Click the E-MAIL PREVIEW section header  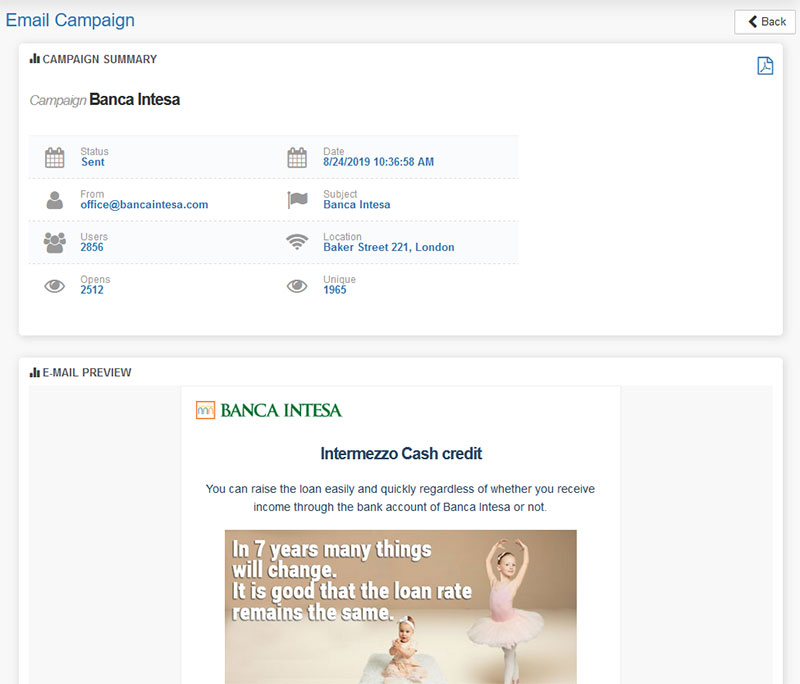87,373
